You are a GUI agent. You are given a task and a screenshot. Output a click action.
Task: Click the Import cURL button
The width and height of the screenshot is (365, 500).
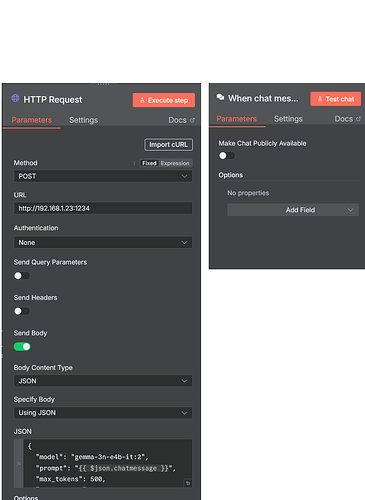[x=168, y=145]
